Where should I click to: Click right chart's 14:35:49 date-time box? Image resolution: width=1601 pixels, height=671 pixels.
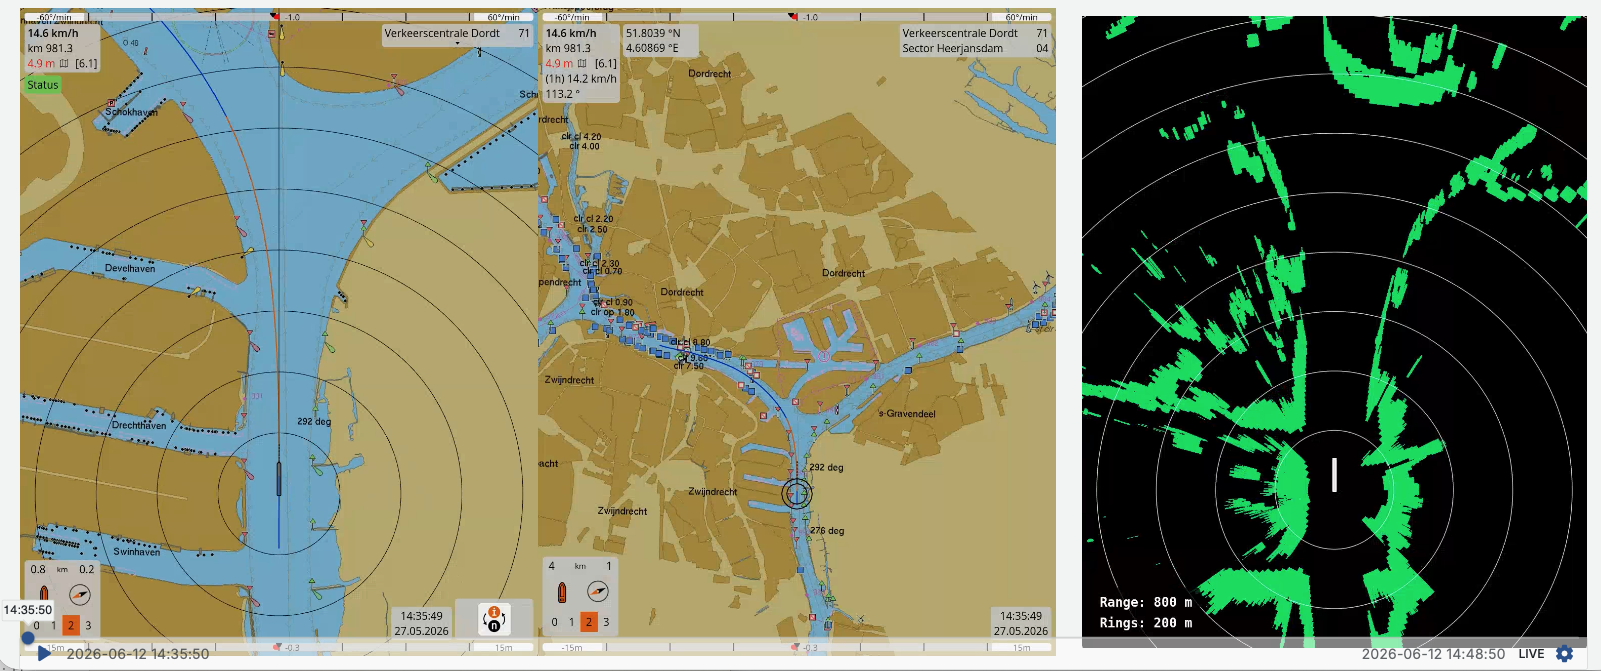coord(1021,623)
